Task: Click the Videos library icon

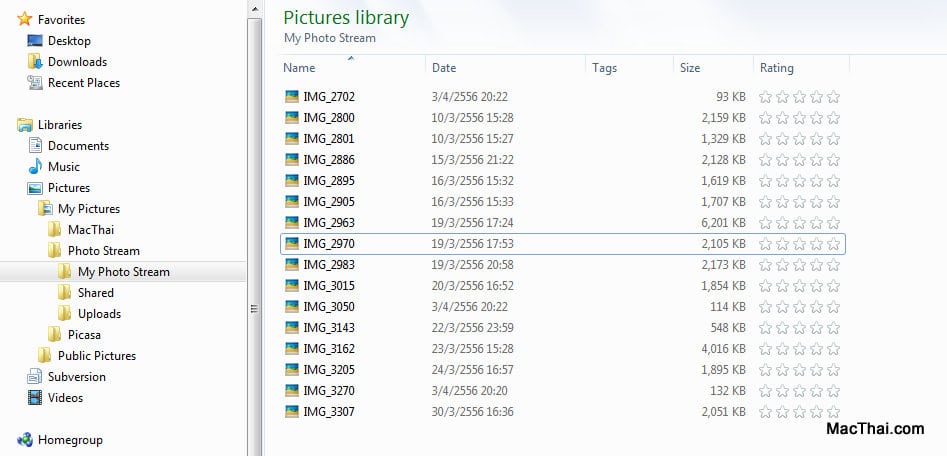Action: coord(35,397)
